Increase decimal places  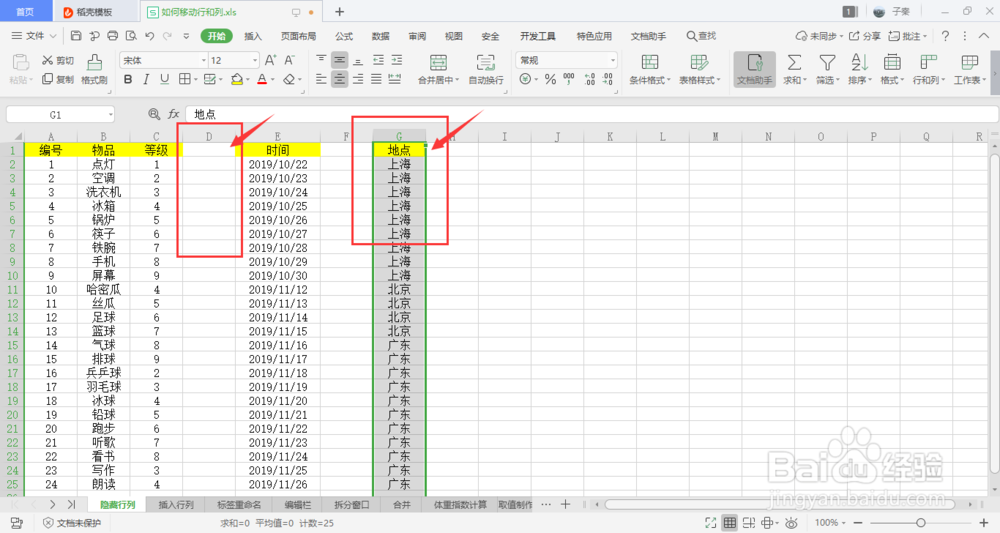click(x=589, y=79)
